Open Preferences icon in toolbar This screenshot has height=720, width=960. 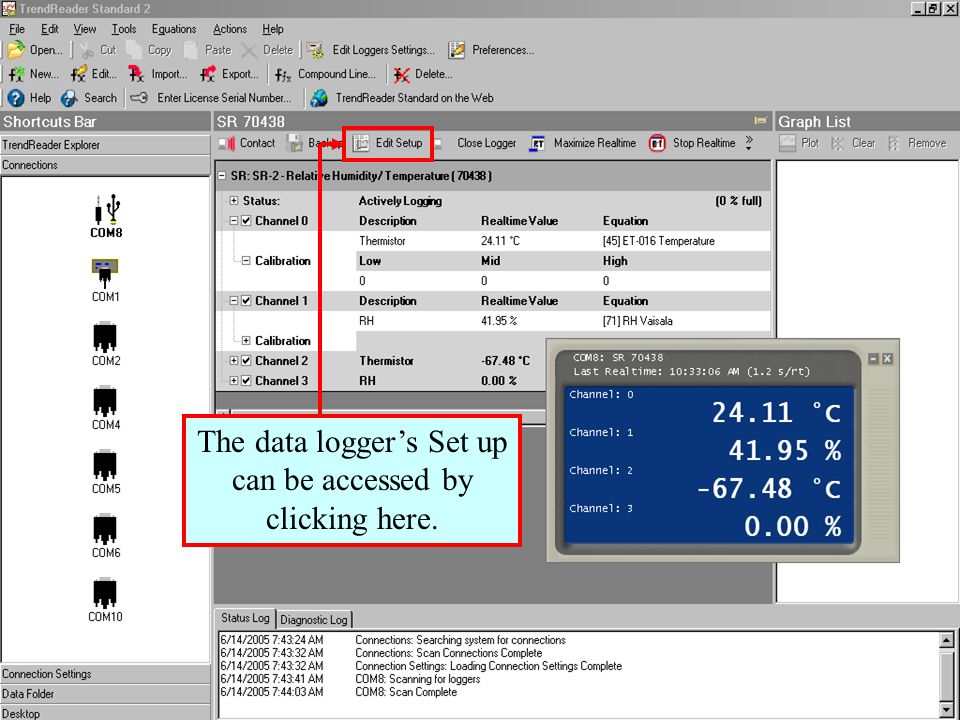(457, 50)
